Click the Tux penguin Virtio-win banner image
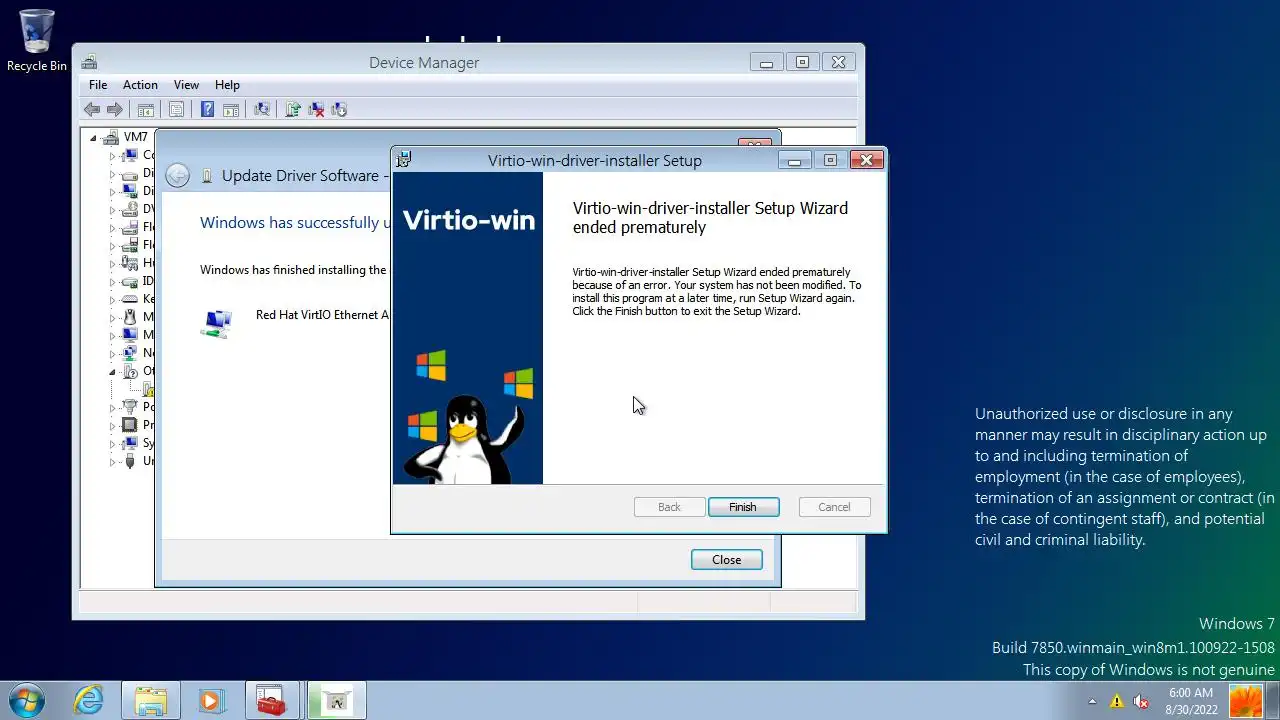1280x720 pixels. pyautogui.click(x=468, y=328)
